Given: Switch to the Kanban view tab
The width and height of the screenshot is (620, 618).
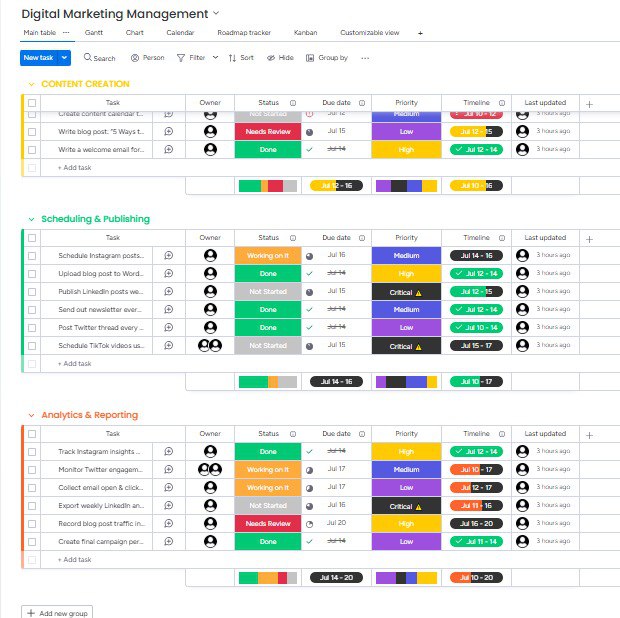Looking at the screenshot, I should [305, 32].
